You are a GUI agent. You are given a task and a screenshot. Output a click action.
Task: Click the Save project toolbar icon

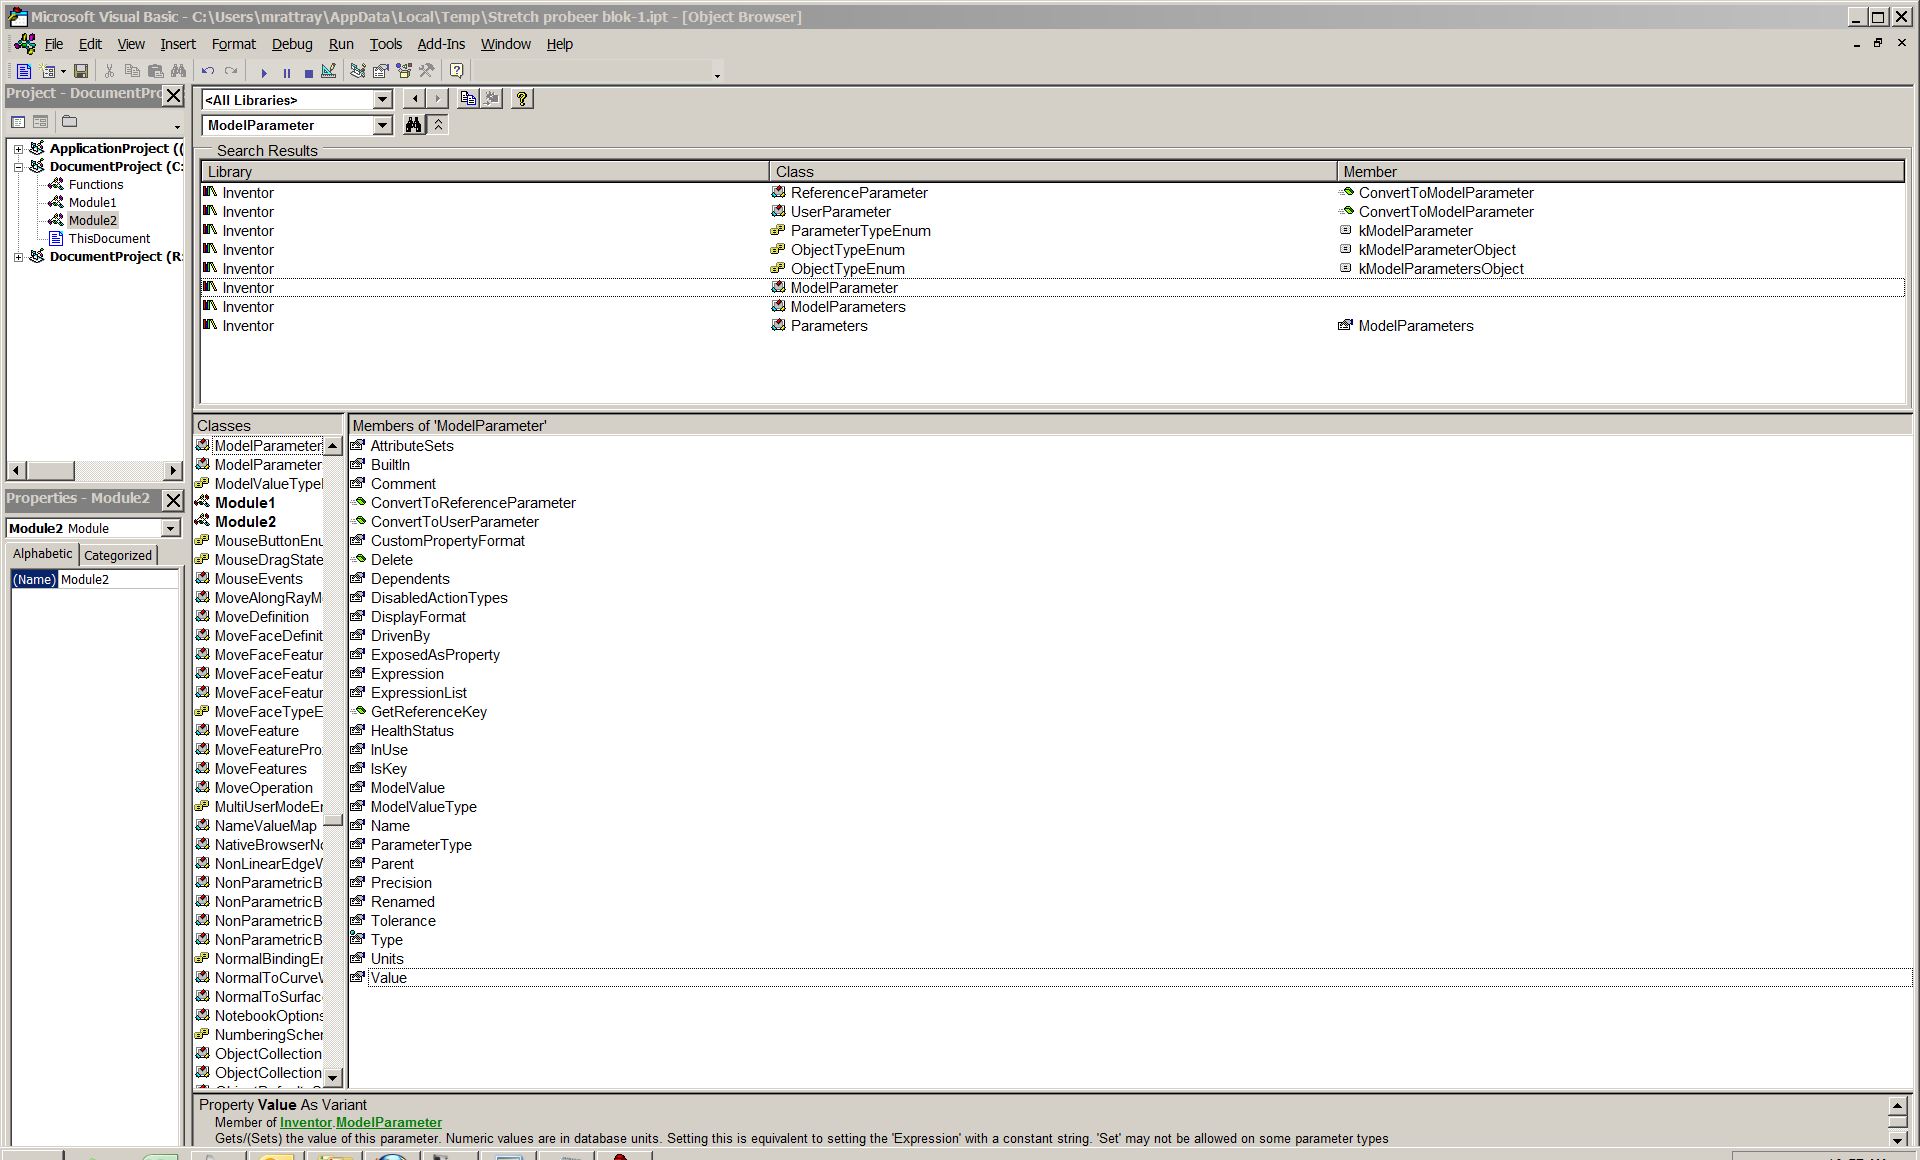pos(81,71)
